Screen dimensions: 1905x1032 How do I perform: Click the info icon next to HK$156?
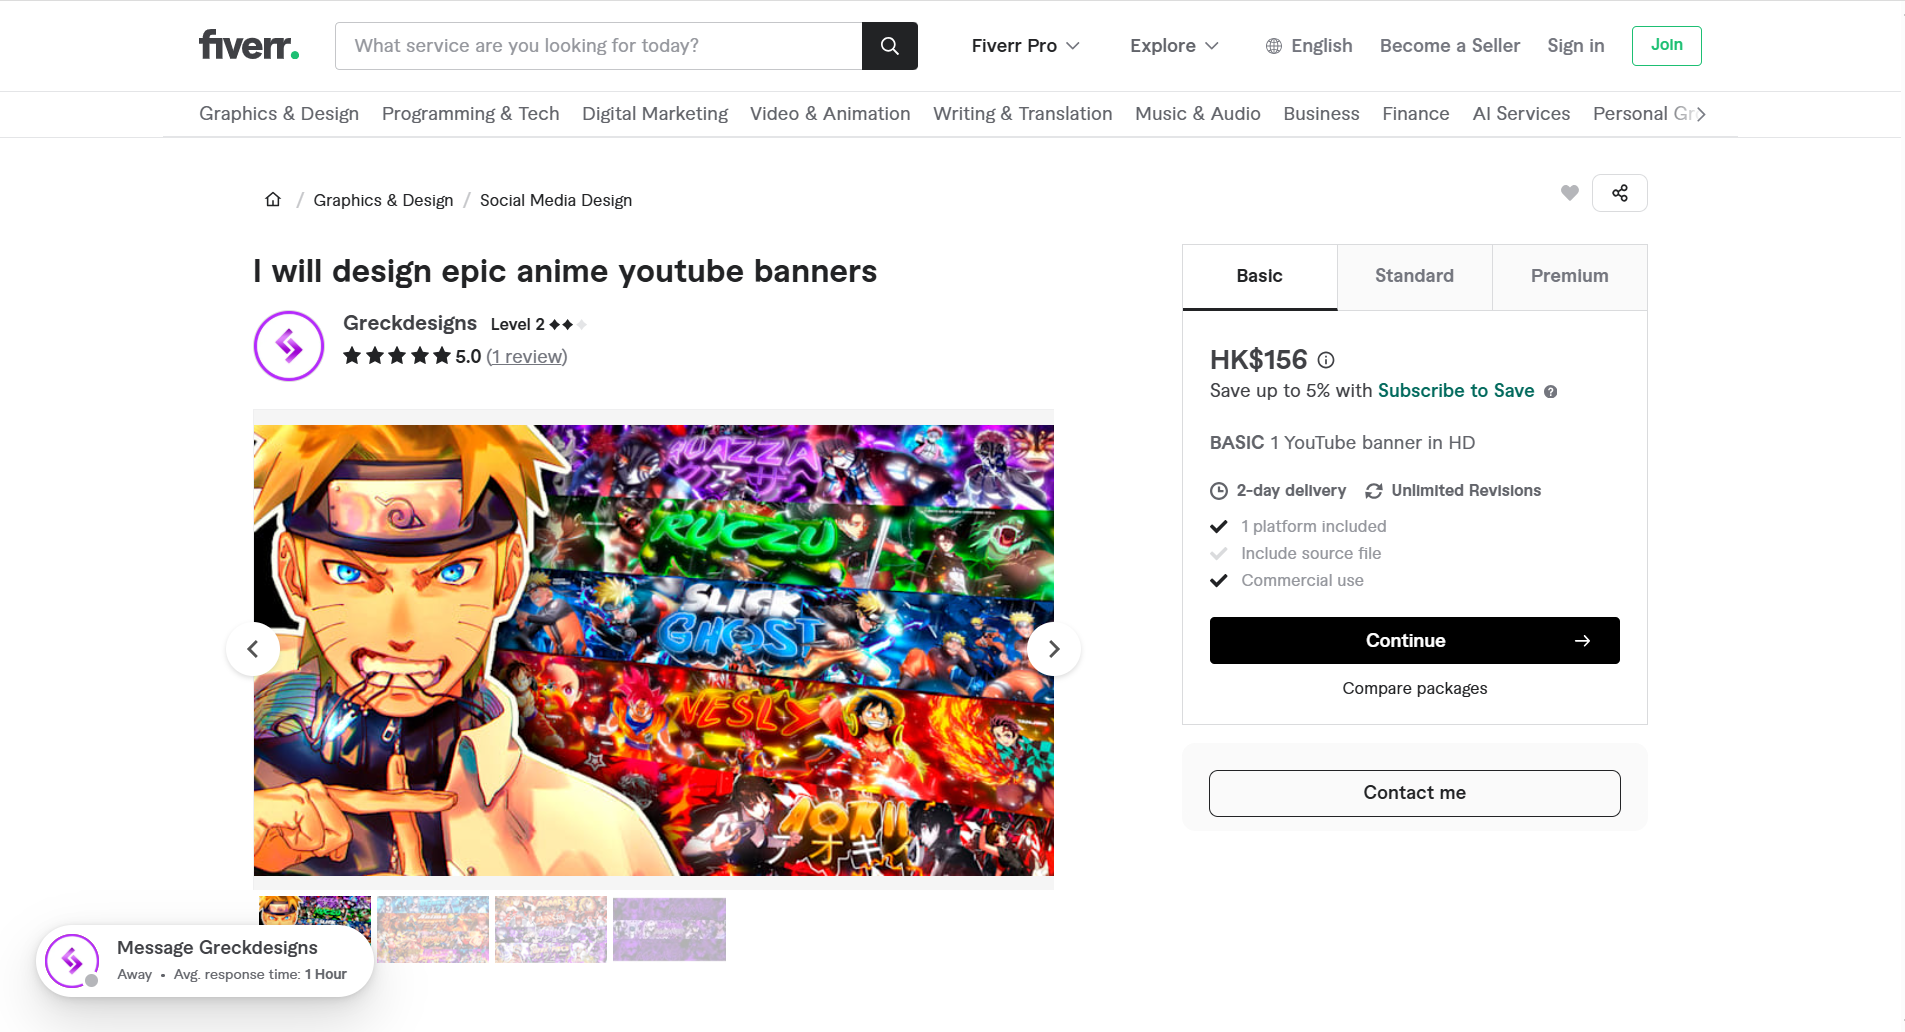point(1326,361)
